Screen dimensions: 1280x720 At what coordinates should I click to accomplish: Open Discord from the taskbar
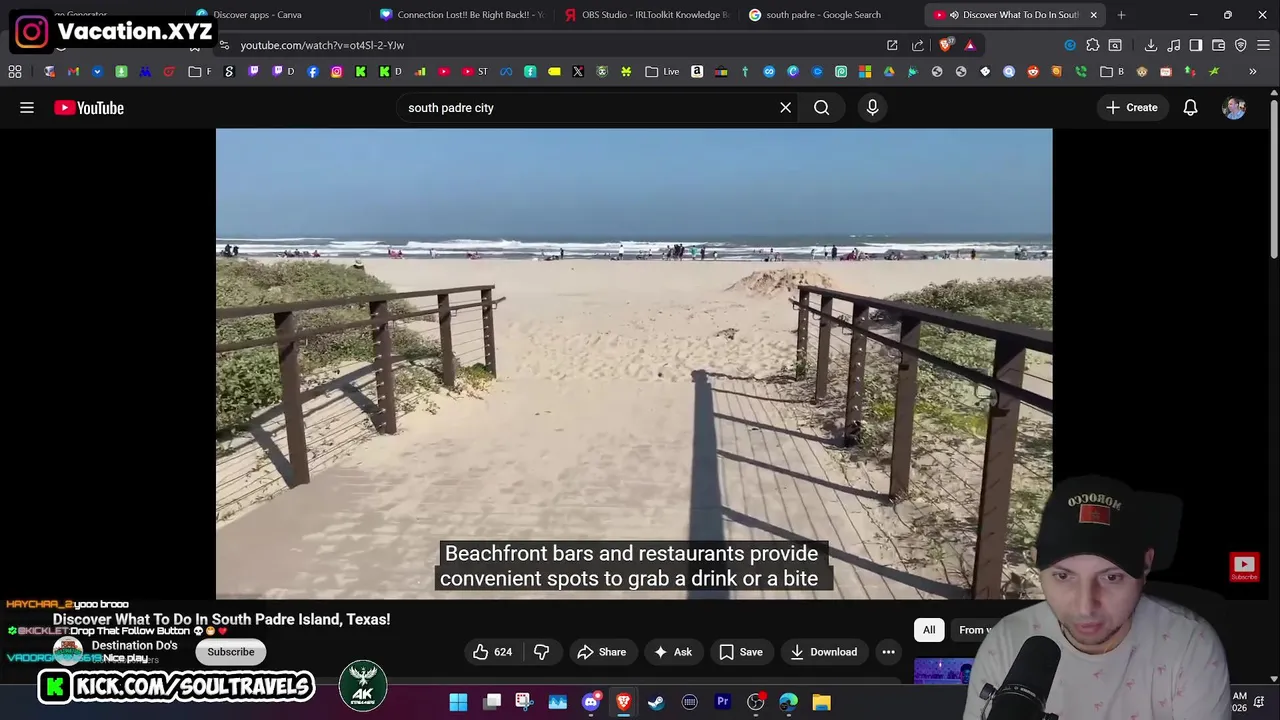pos(591,702)
